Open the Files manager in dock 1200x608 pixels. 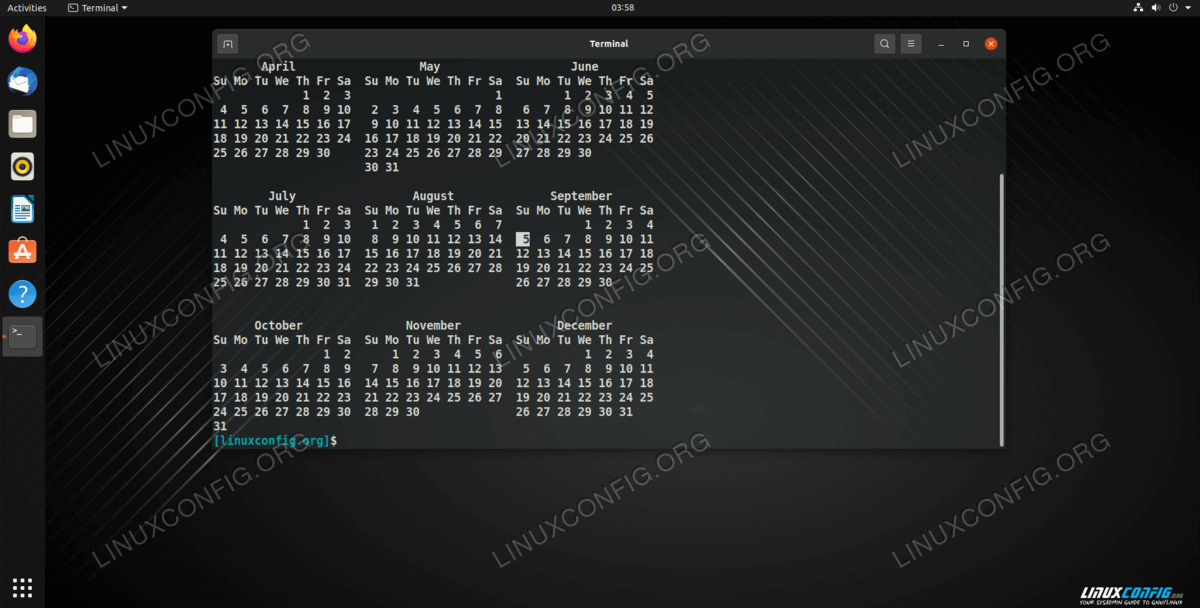(x=22, y=124)
